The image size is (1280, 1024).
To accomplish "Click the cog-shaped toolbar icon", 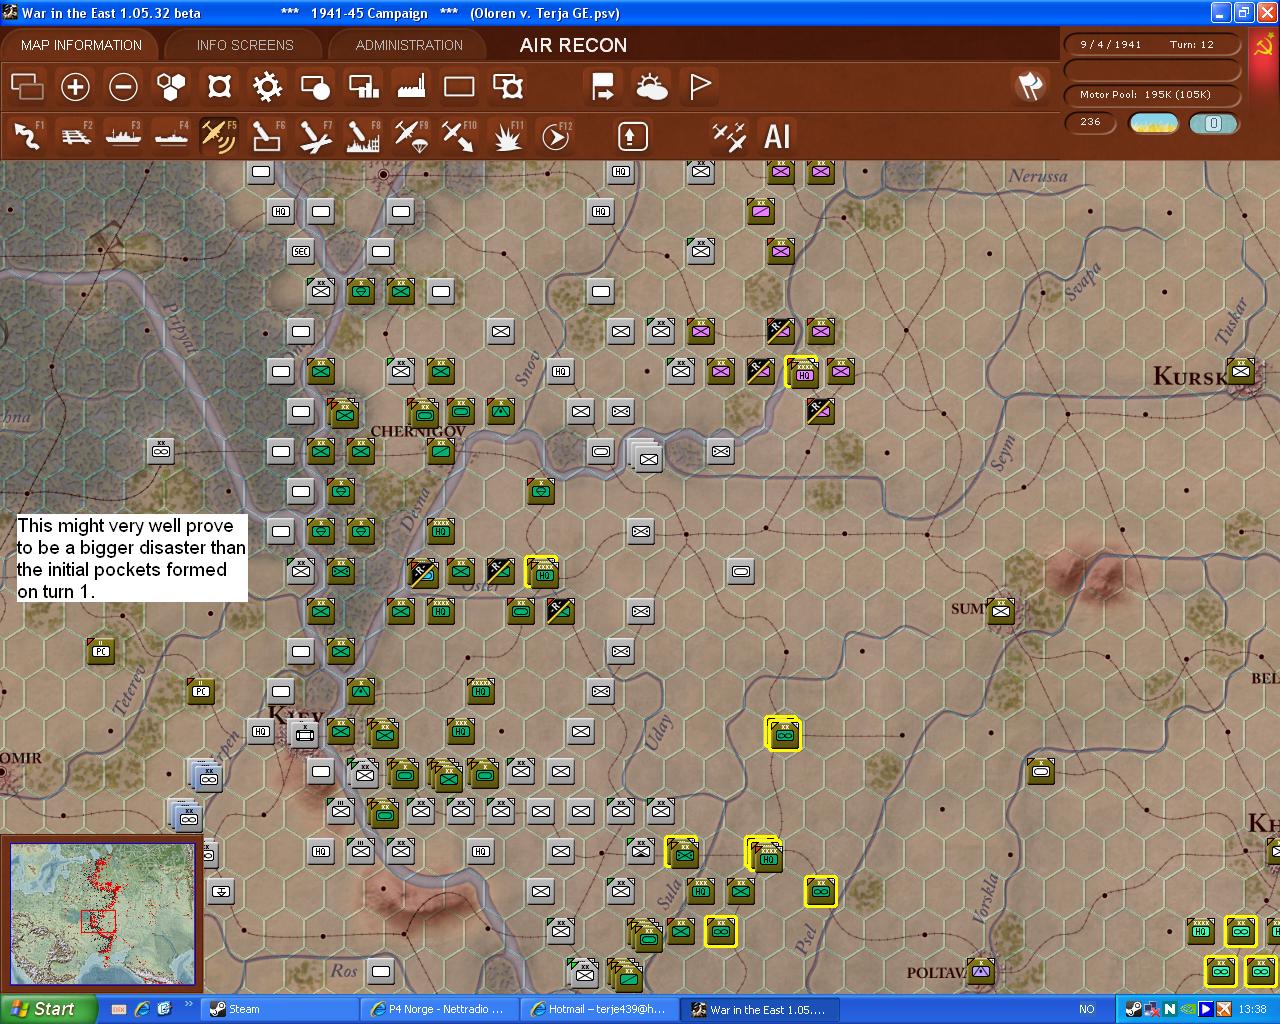I will click(267, 87).
